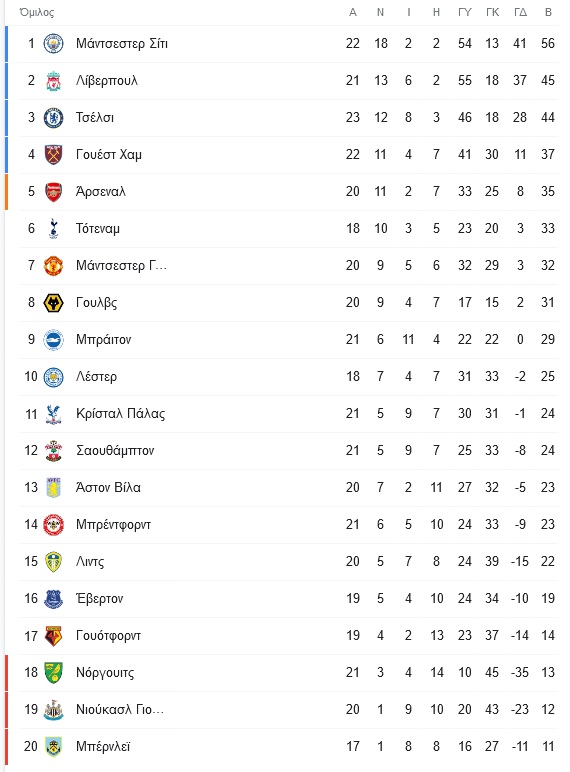Click the ΓΔ goal difference header

tap(520, 12)
